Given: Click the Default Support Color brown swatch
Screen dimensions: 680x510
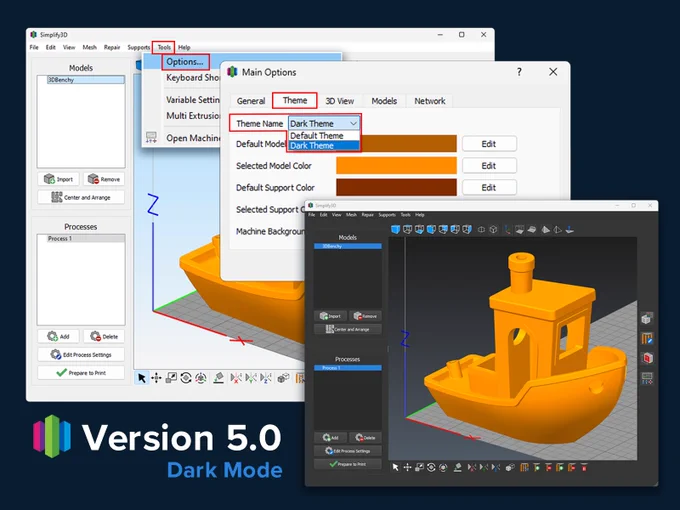Looking at the screenshot, I should click(396, 187).
